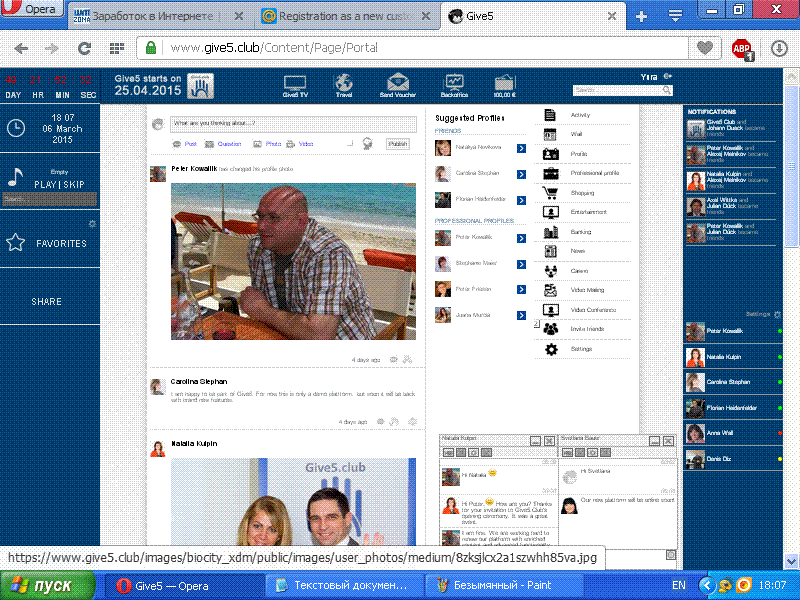The height and width of the screenshot is (600, 800).
Task: Add page to bookmarks with heart icon
Action: [x=705, y=48]
